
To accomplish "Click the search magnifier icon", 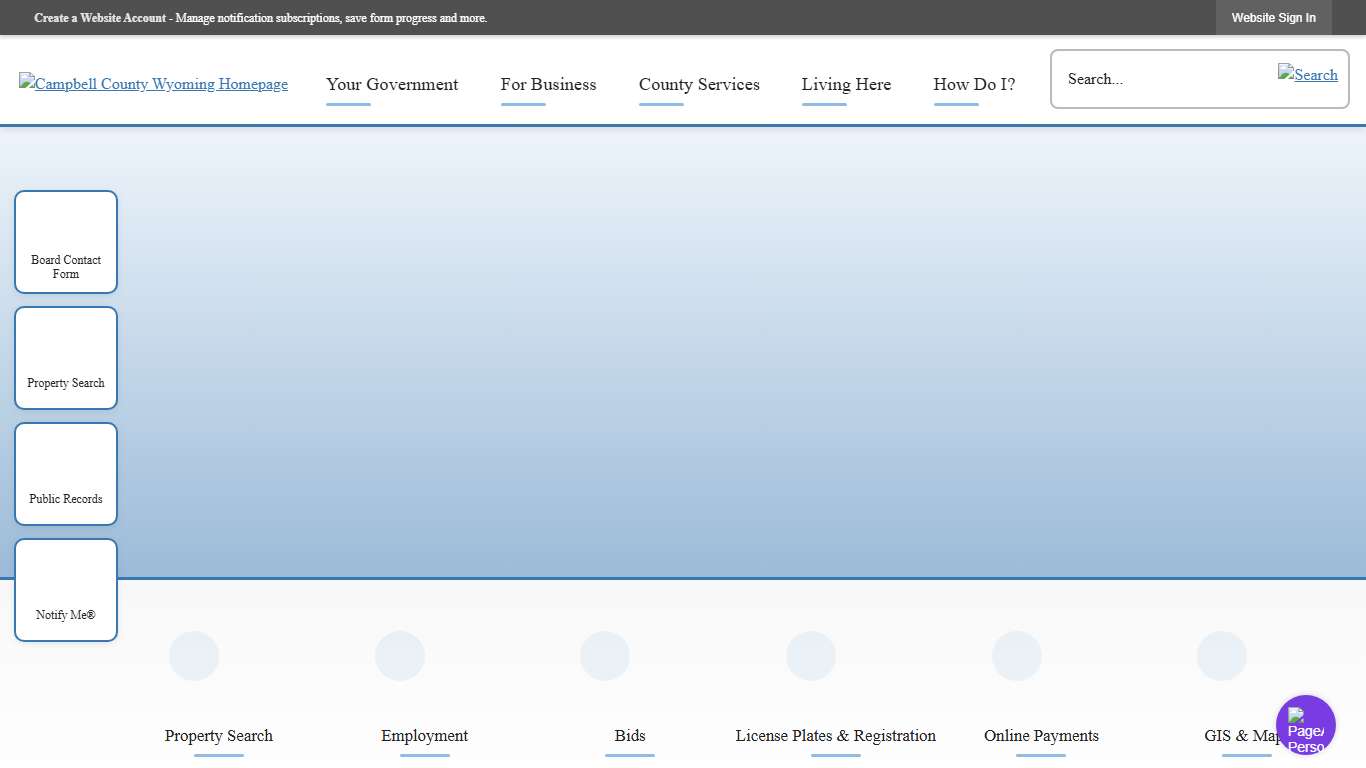I will point(1307,75).
